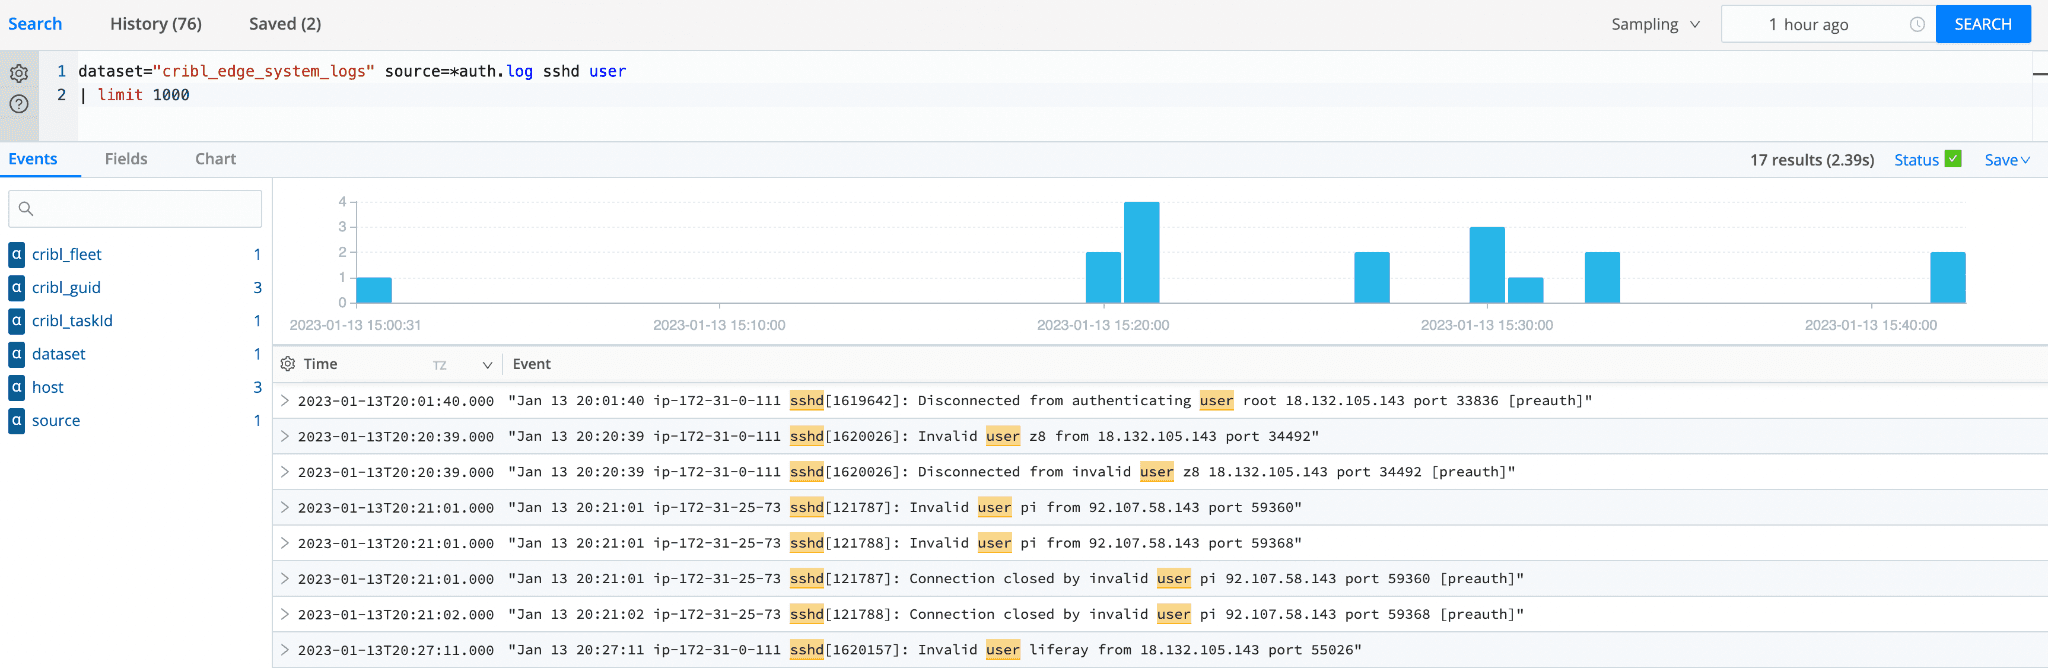
Task: Open the Save dropdown menu
Action: pyautogui.click(x=2006, y=160)
